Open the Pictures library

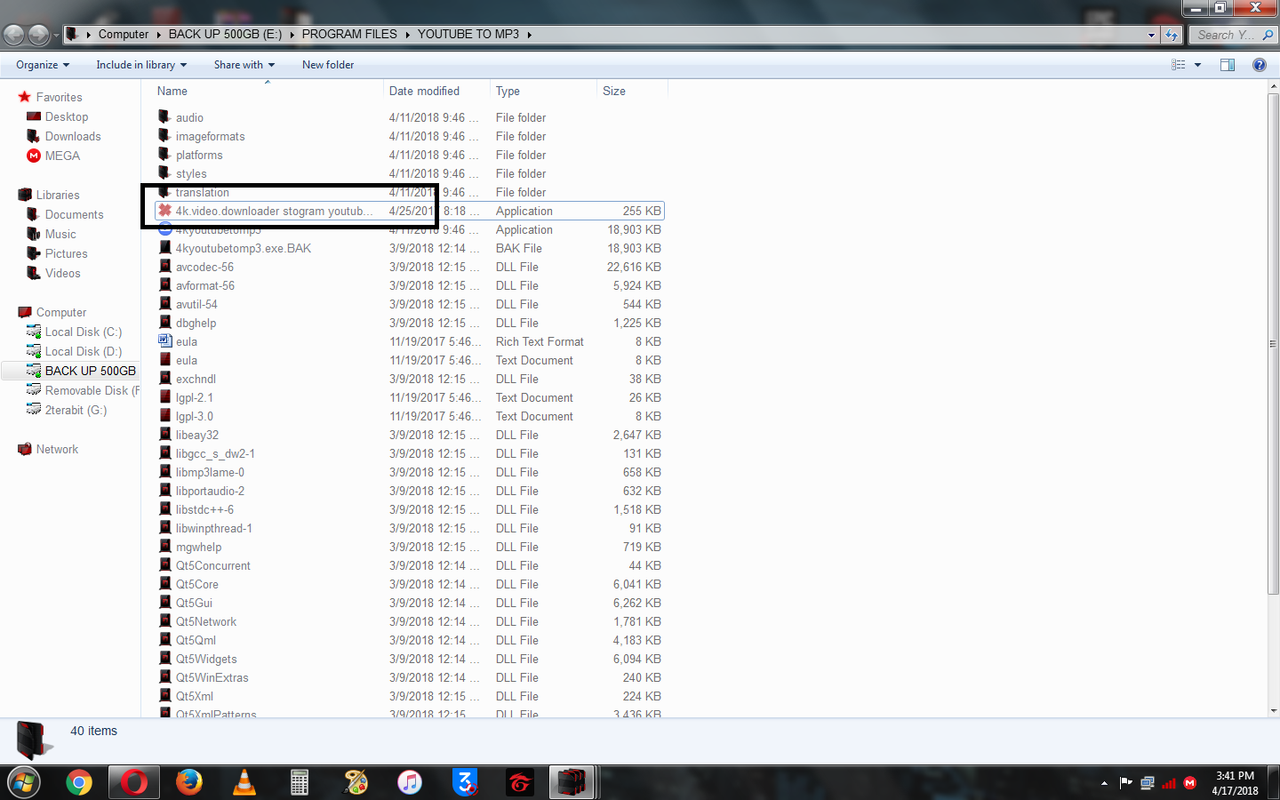tap(66, 253)
